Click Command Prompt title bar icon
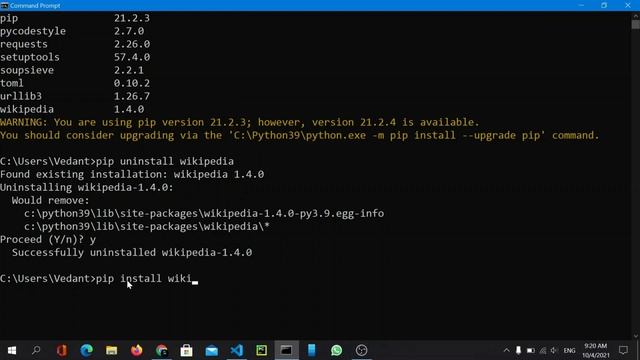This screenshot has height=360, width=640. (4, 5)
